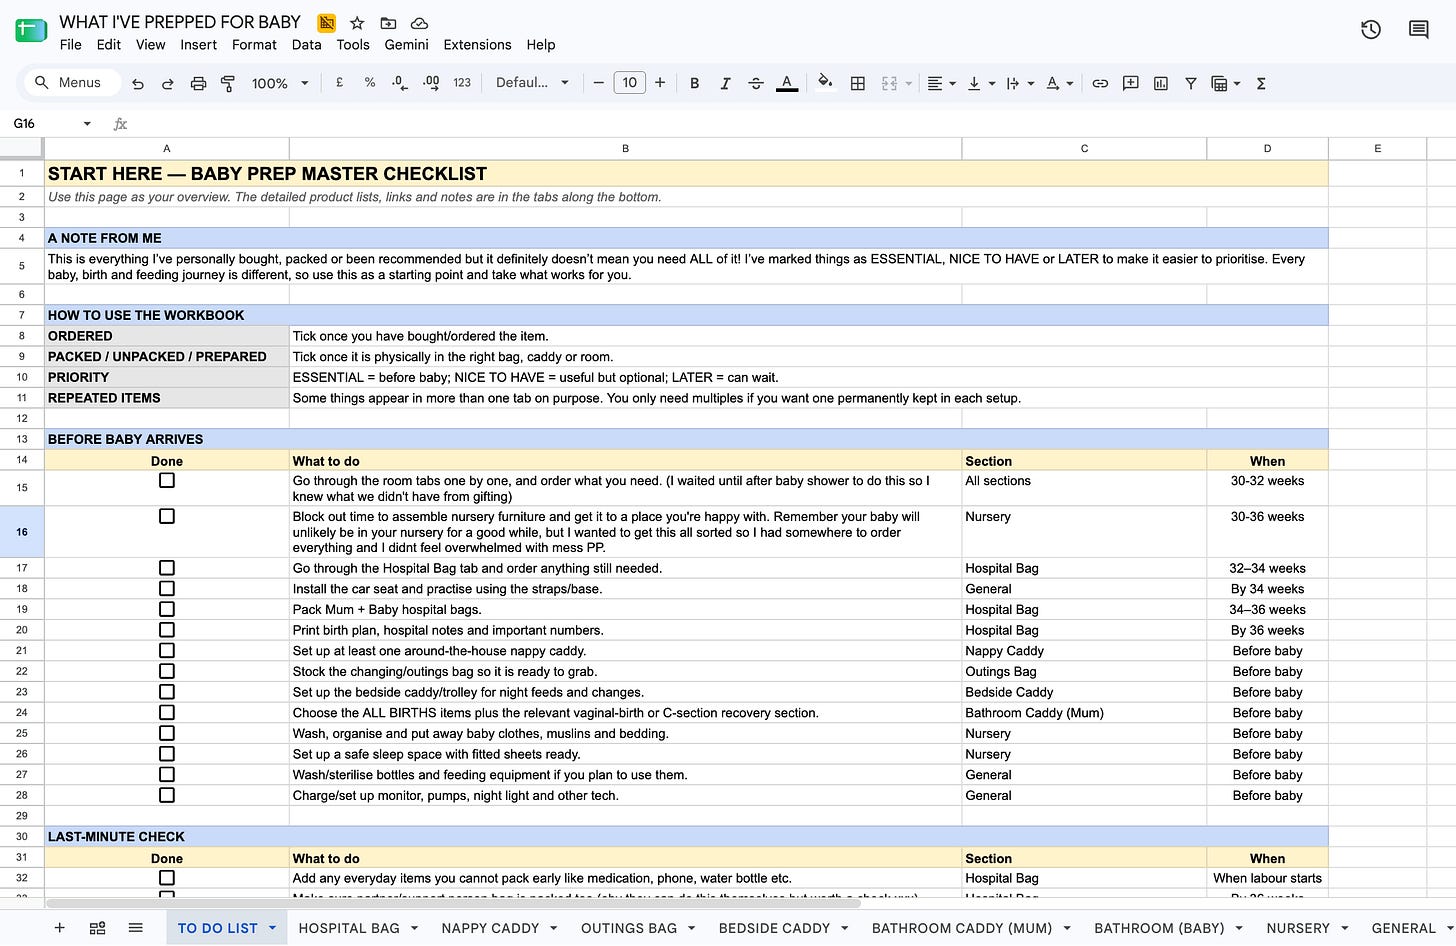Tick the safe sleep space checkbox
The width and height of the screenshot is (1456, 946).
point(167,754)
